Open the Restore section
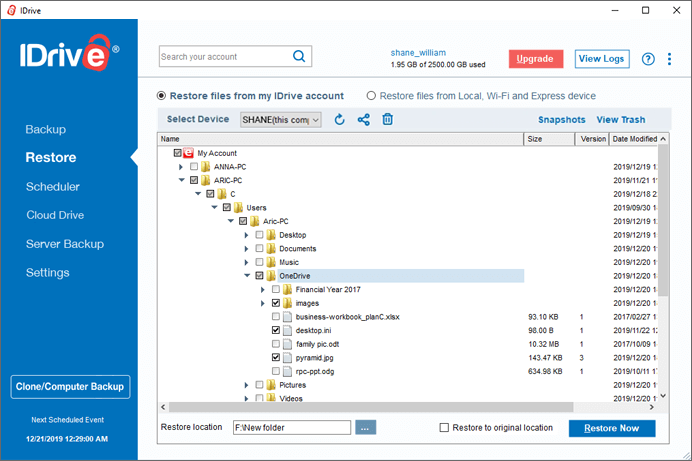692x461 pixels. (x=51, y=157)
